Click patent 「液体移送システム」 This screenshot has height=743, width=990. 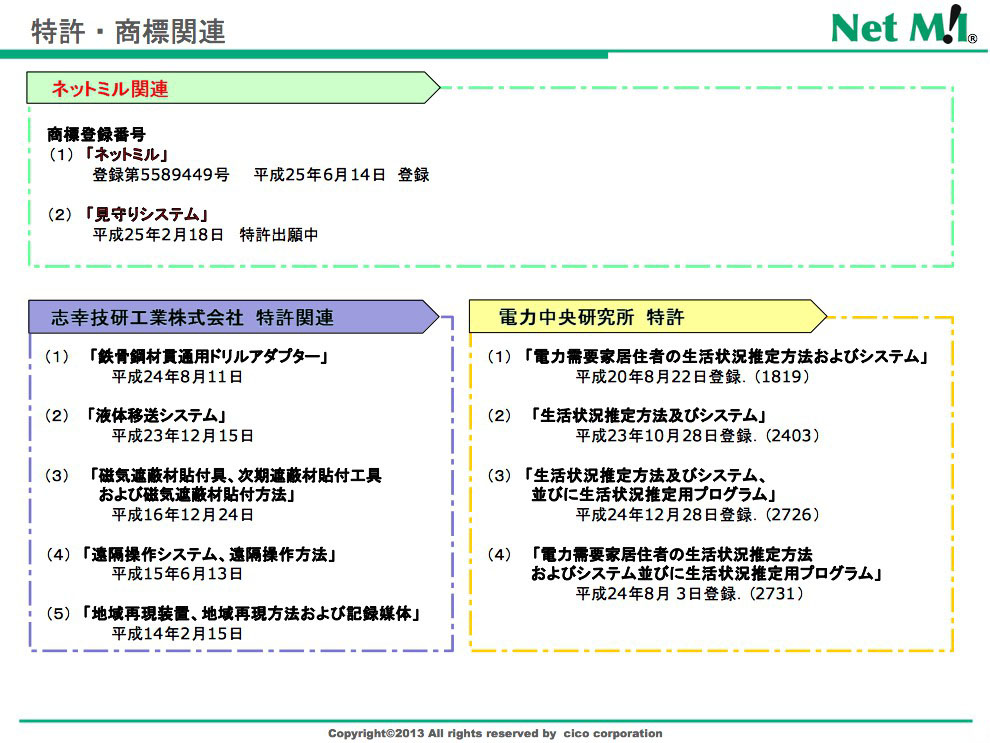[156, 415]
